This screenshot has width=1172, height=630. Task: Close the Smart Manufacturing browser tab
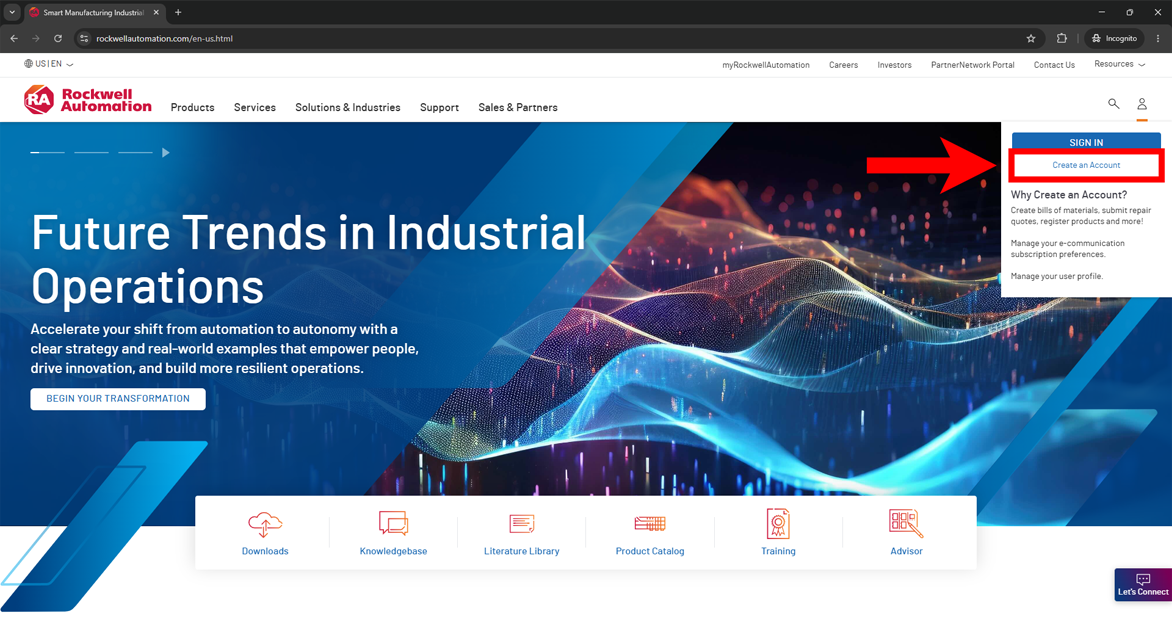pyautogui.click(x=155, y=12)
